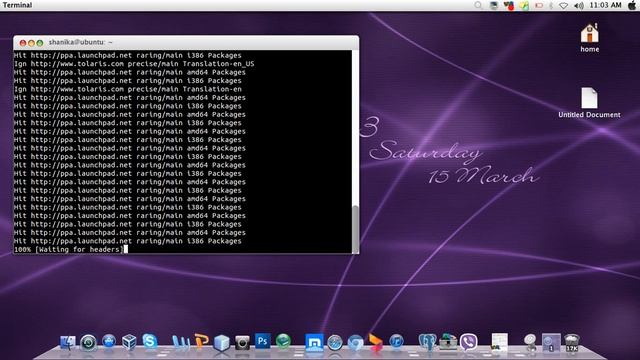Click the display icon in menu bar
Viewport: 640px width, 360px height.
493,5
